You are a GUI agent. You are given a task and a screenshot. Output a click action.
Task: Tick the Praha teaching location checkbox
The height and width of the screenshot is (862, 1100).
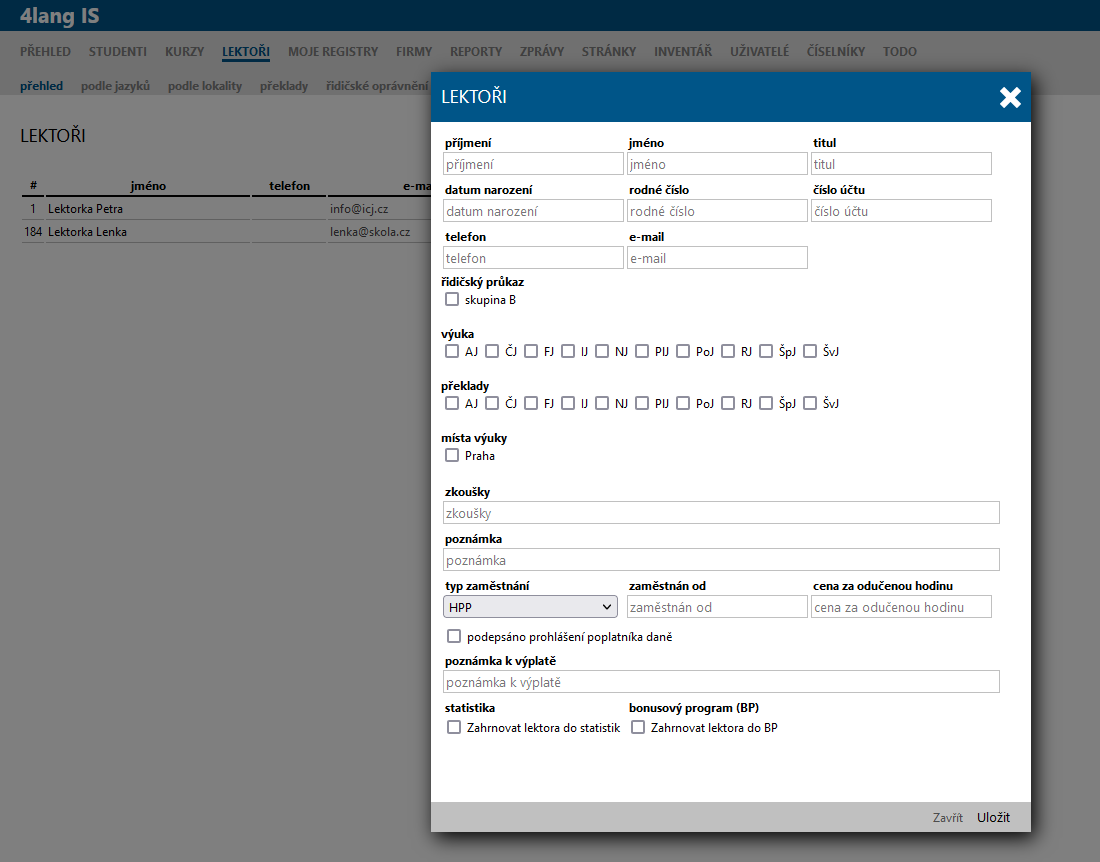click(x=452, y=455)
